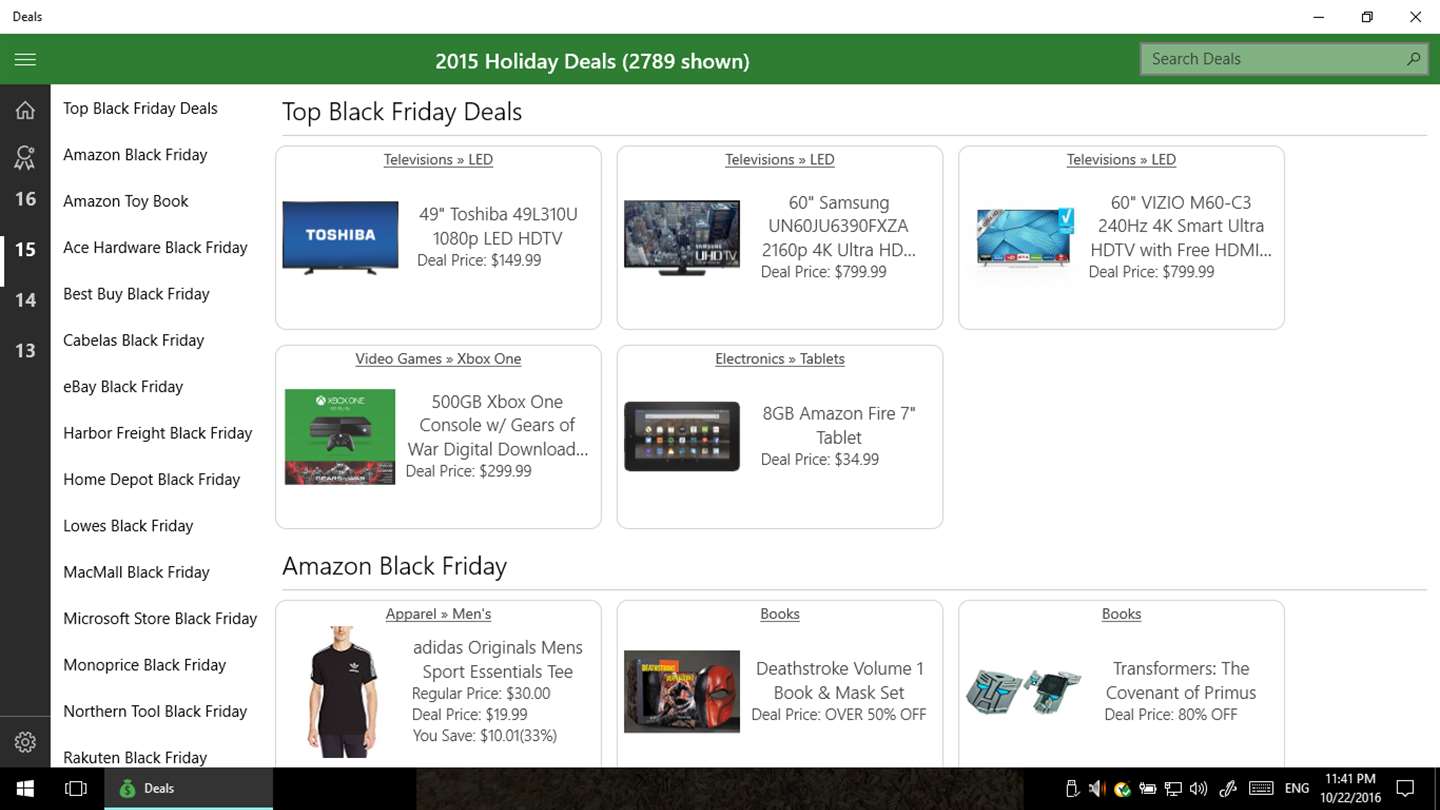Select year 15 in the sidebar

[25, 249]
